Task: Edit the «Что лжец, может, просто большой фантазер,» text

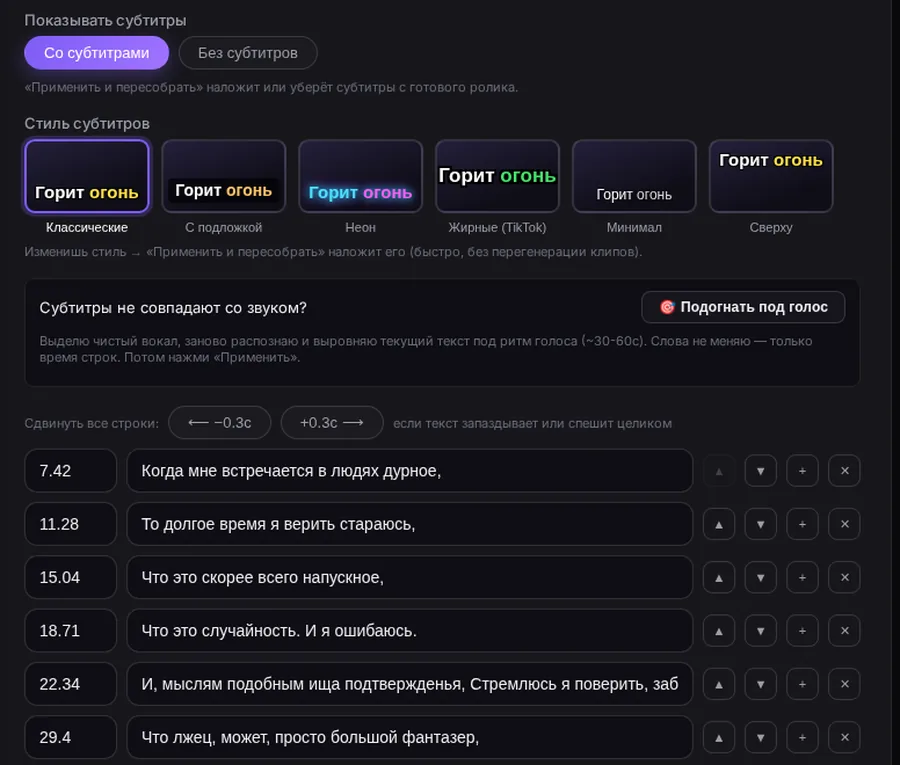Action: click(x=410, y=737)
